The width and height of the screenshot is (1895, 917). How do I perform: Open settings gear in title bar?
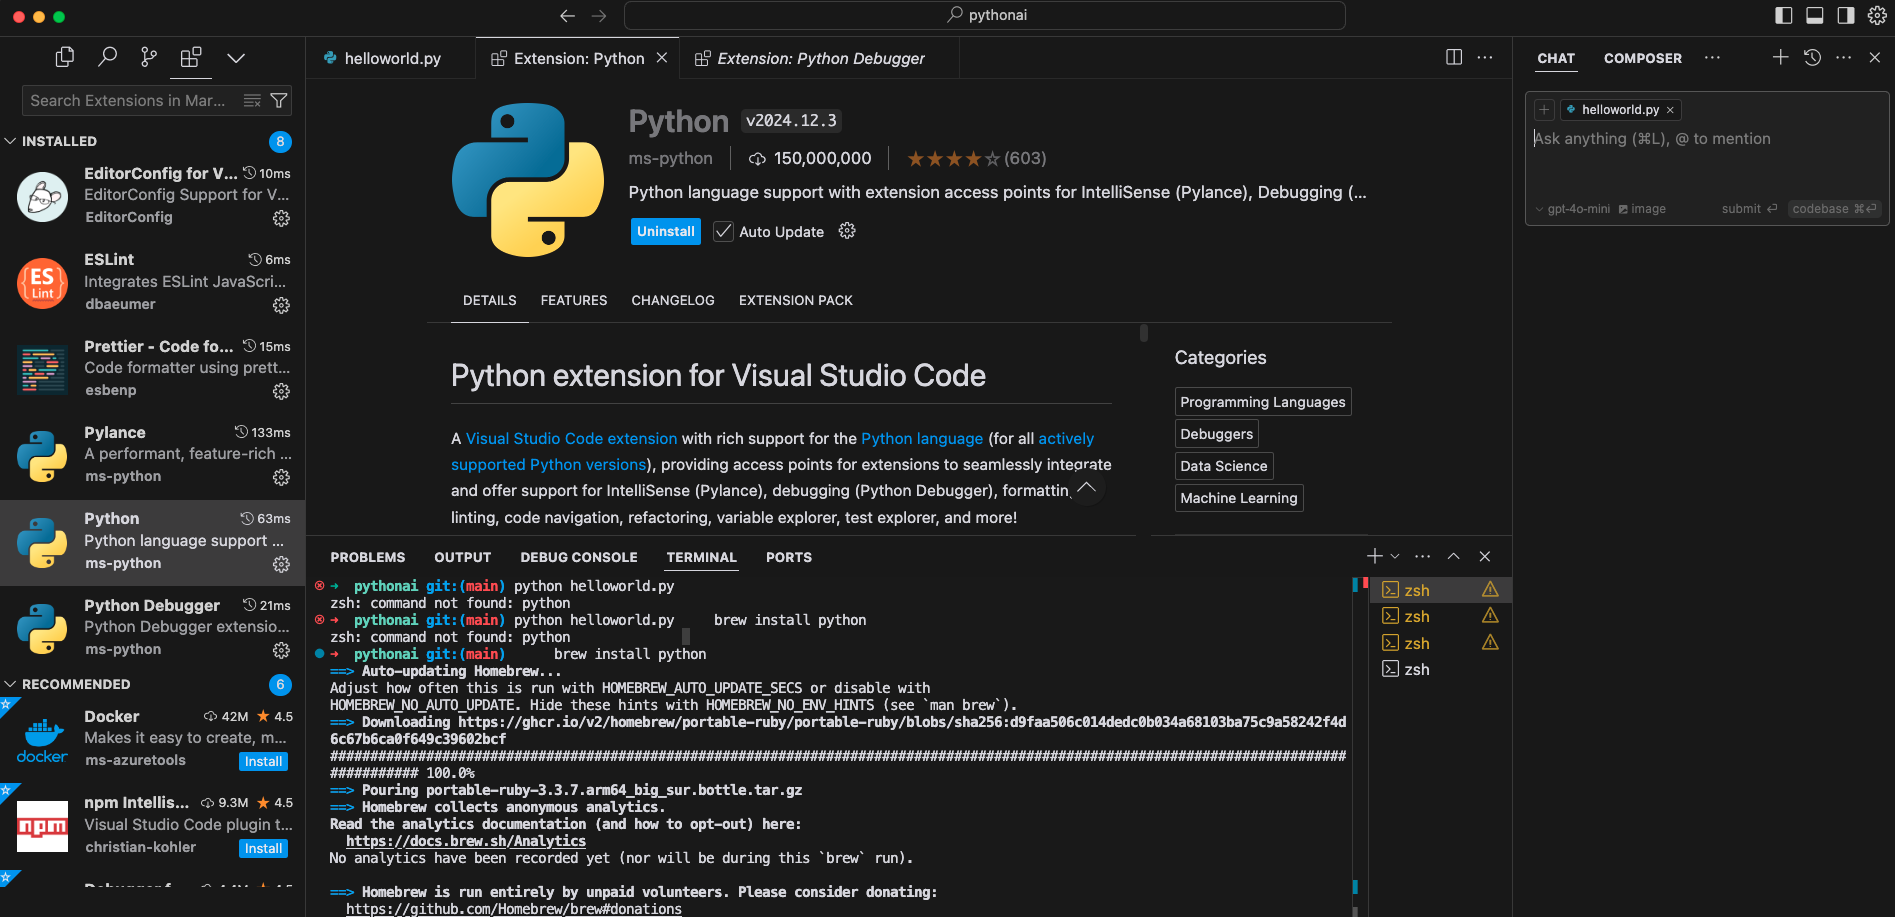(x=1877, y=15)
